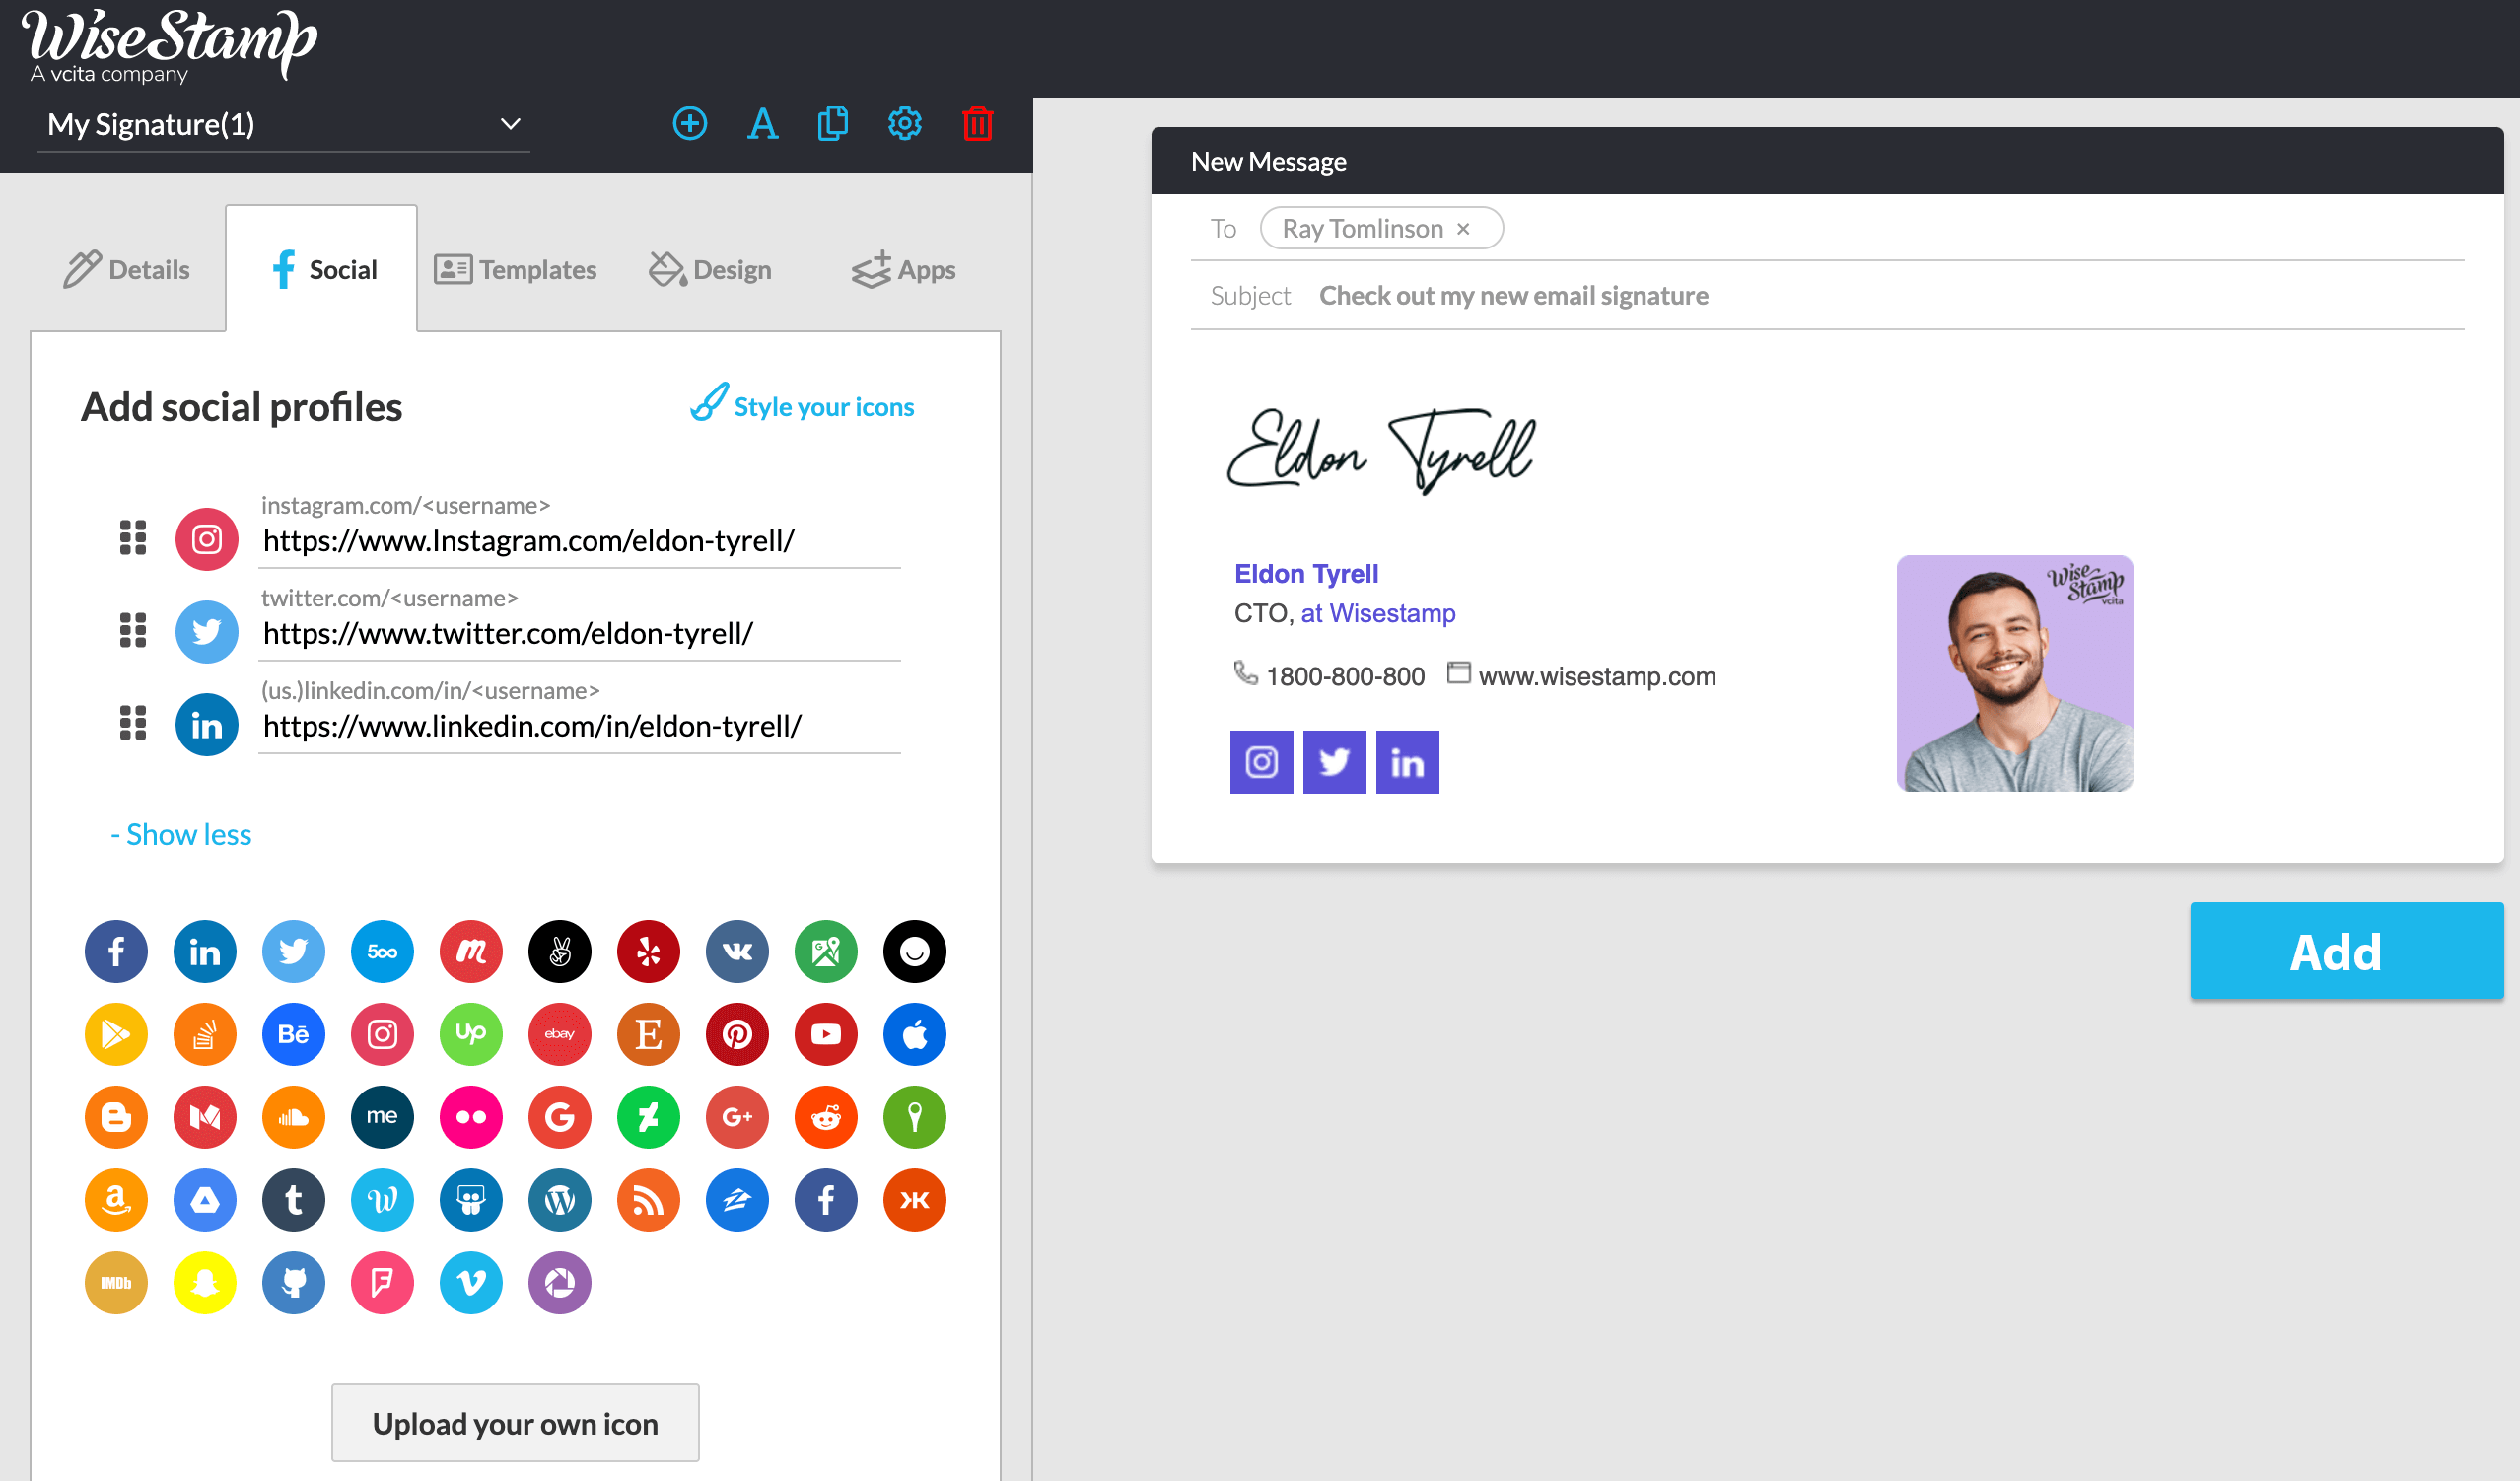Select the Social tab
The height and width of the screenshot is (1481, 2520).
pyautogui.click(x=322, y=269)
